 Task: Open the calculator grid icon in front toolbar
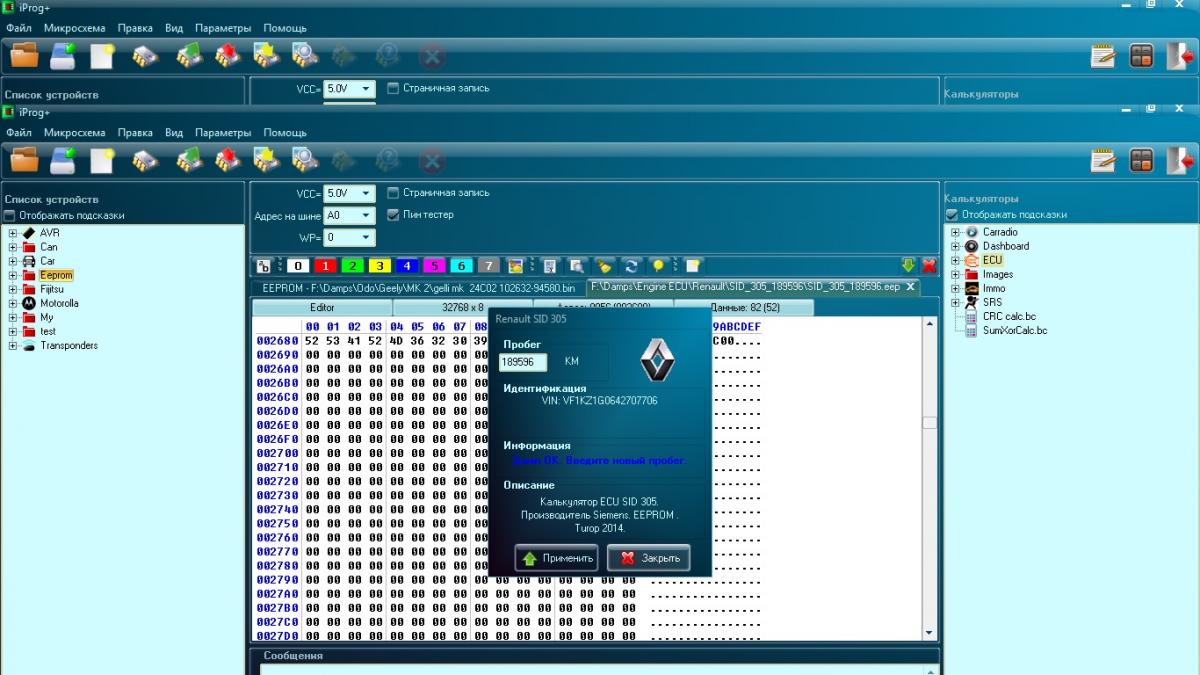(1141, 160)
